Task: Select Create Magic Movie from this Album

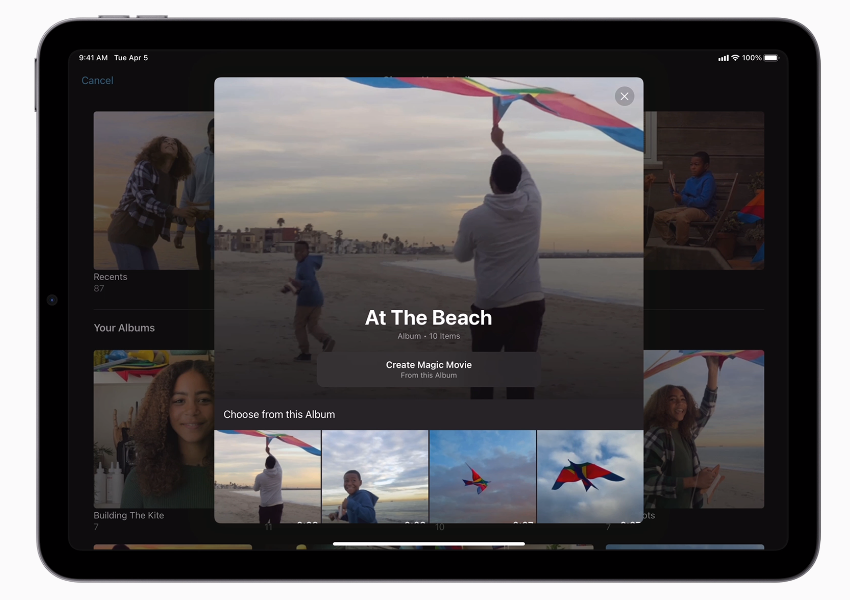Action: pos(428,368)
